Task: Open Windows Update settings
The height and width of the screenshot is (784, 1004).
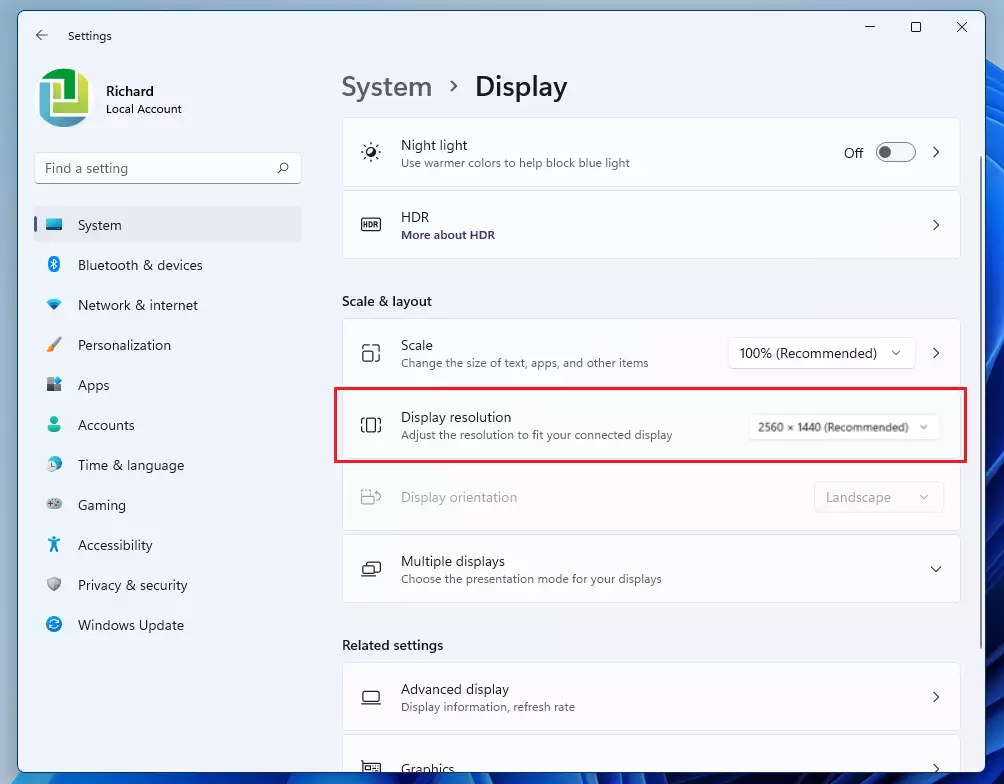Action: [x=130, y=625]
